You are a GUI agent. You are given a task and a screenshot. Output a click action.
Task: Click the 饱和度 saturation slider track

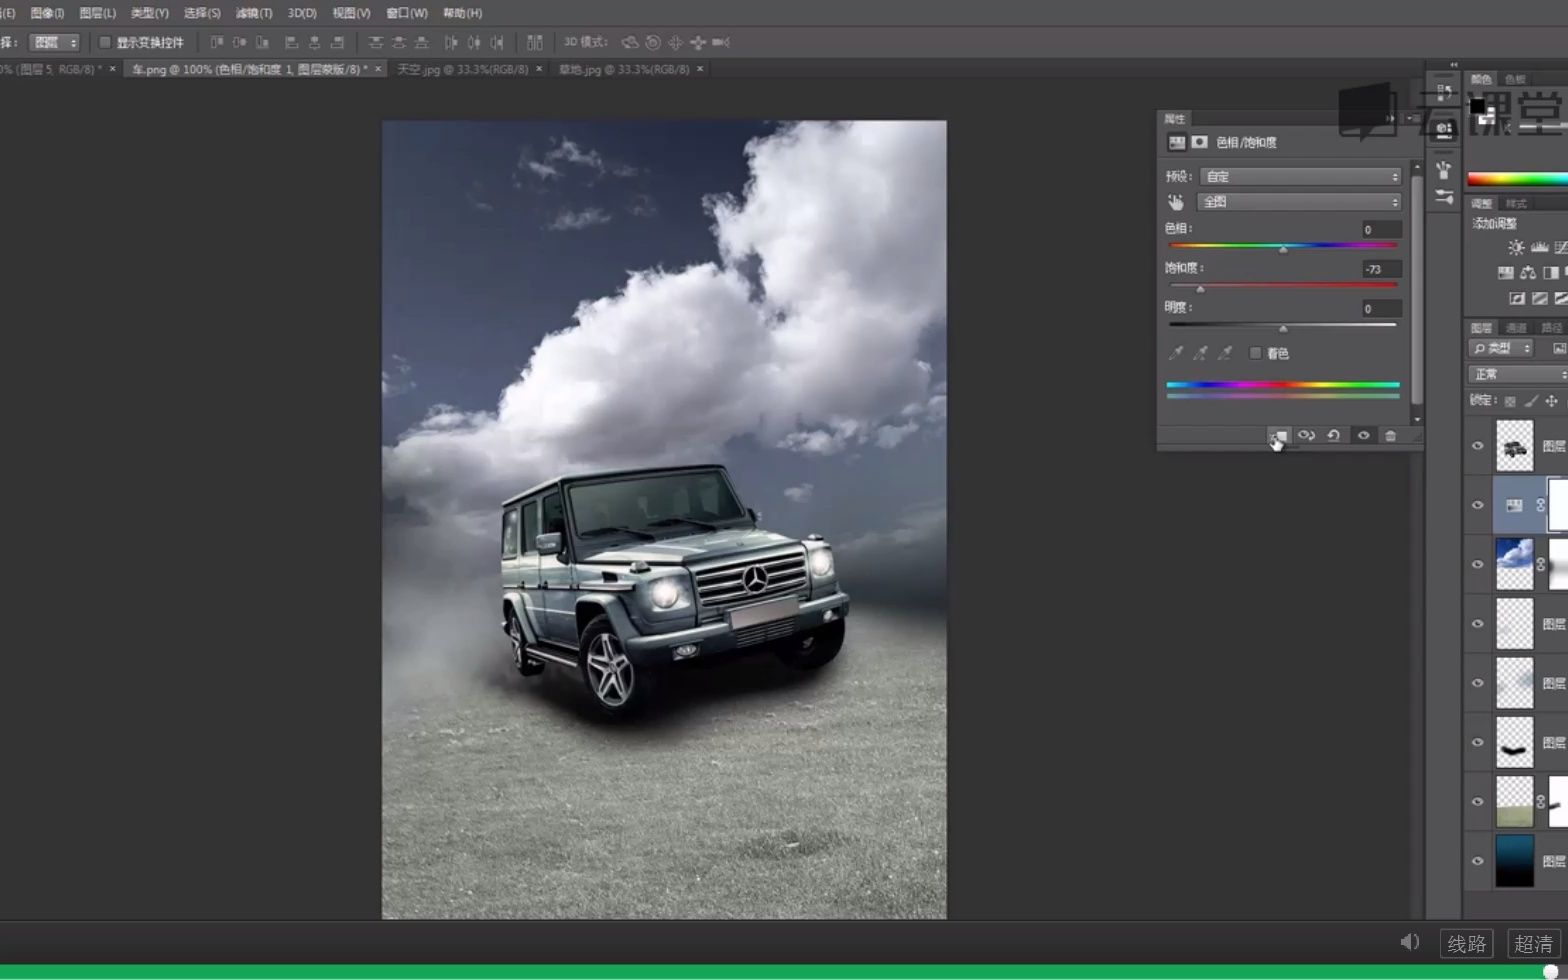point(1283,285)
